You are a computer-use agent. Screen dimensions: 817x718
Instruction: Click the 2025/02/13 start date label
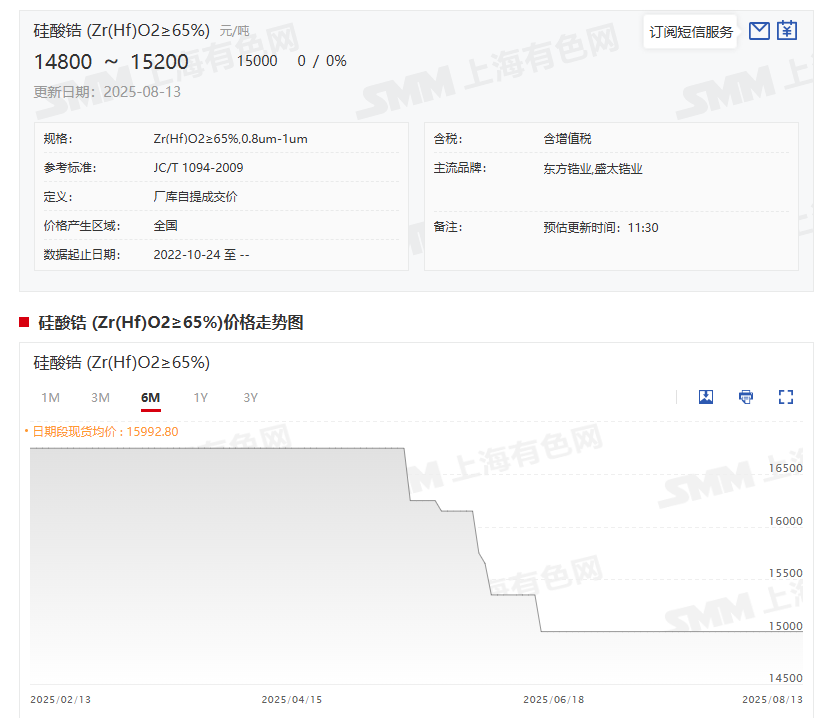coord(60,700)
